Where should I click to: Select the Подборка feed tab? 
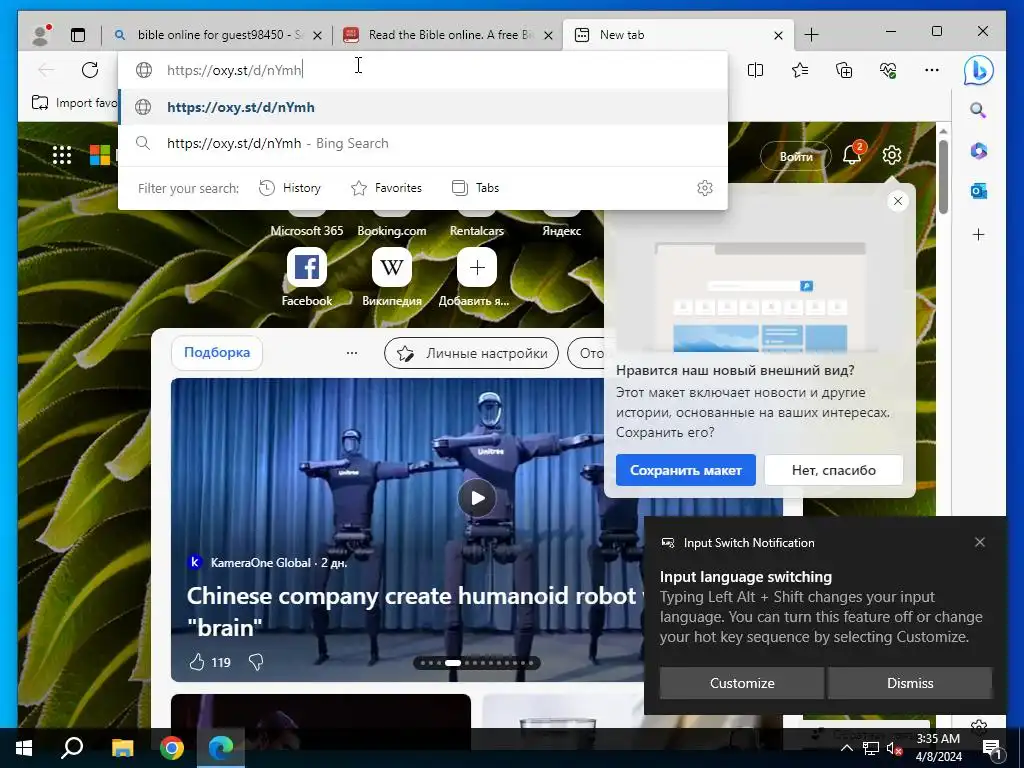217,353
